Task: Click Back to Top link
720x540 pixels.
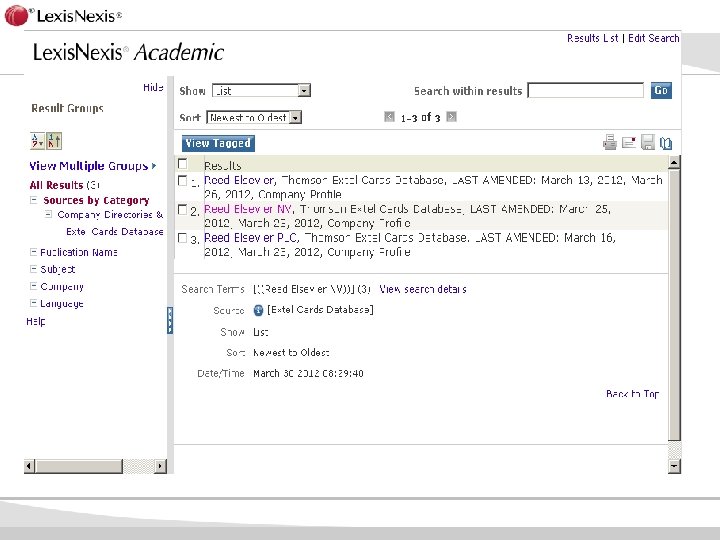Action: (633, 394)
